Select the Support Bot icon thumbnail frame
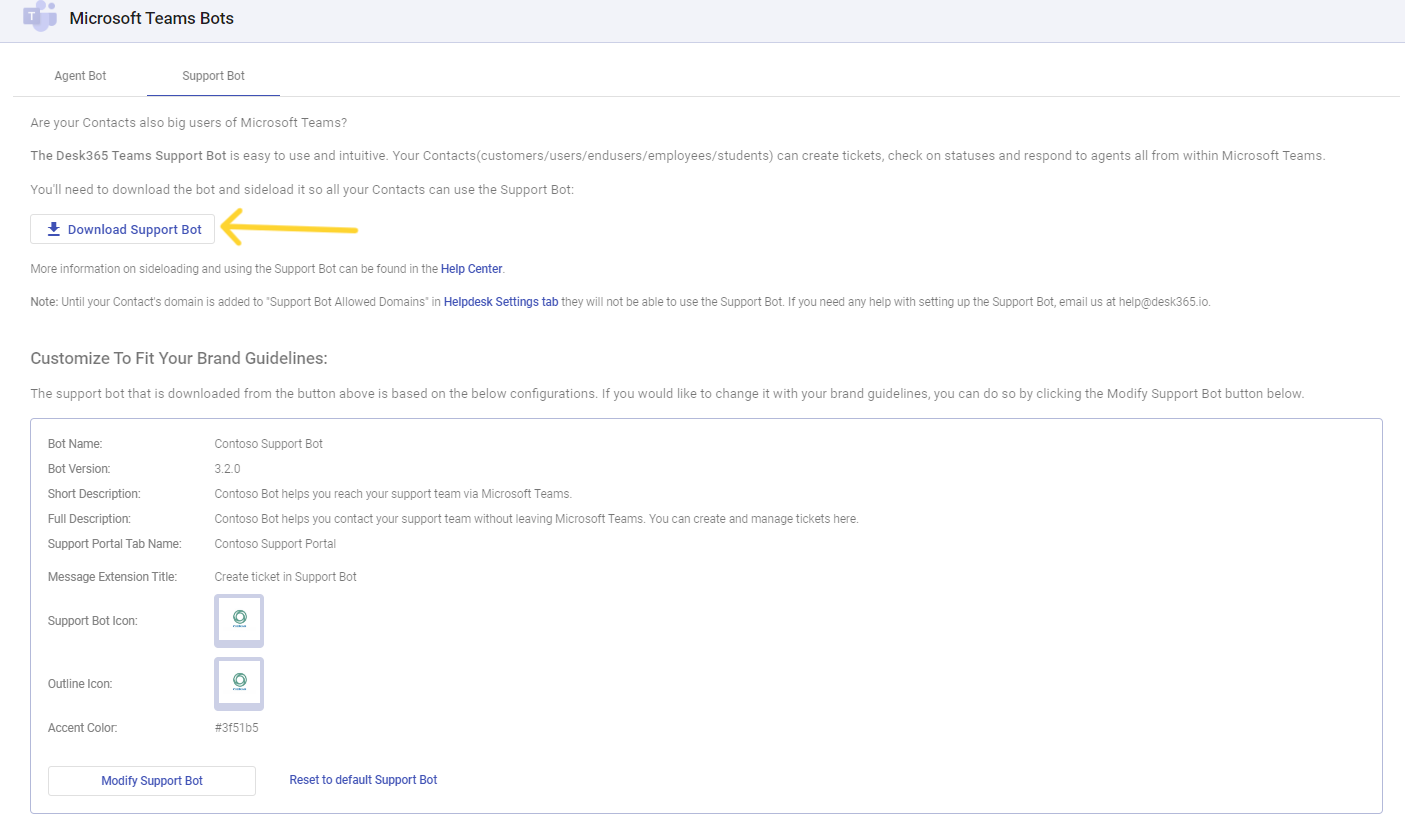The width and height of the screenshot is (1405, 827). click(x=238, y=620)
